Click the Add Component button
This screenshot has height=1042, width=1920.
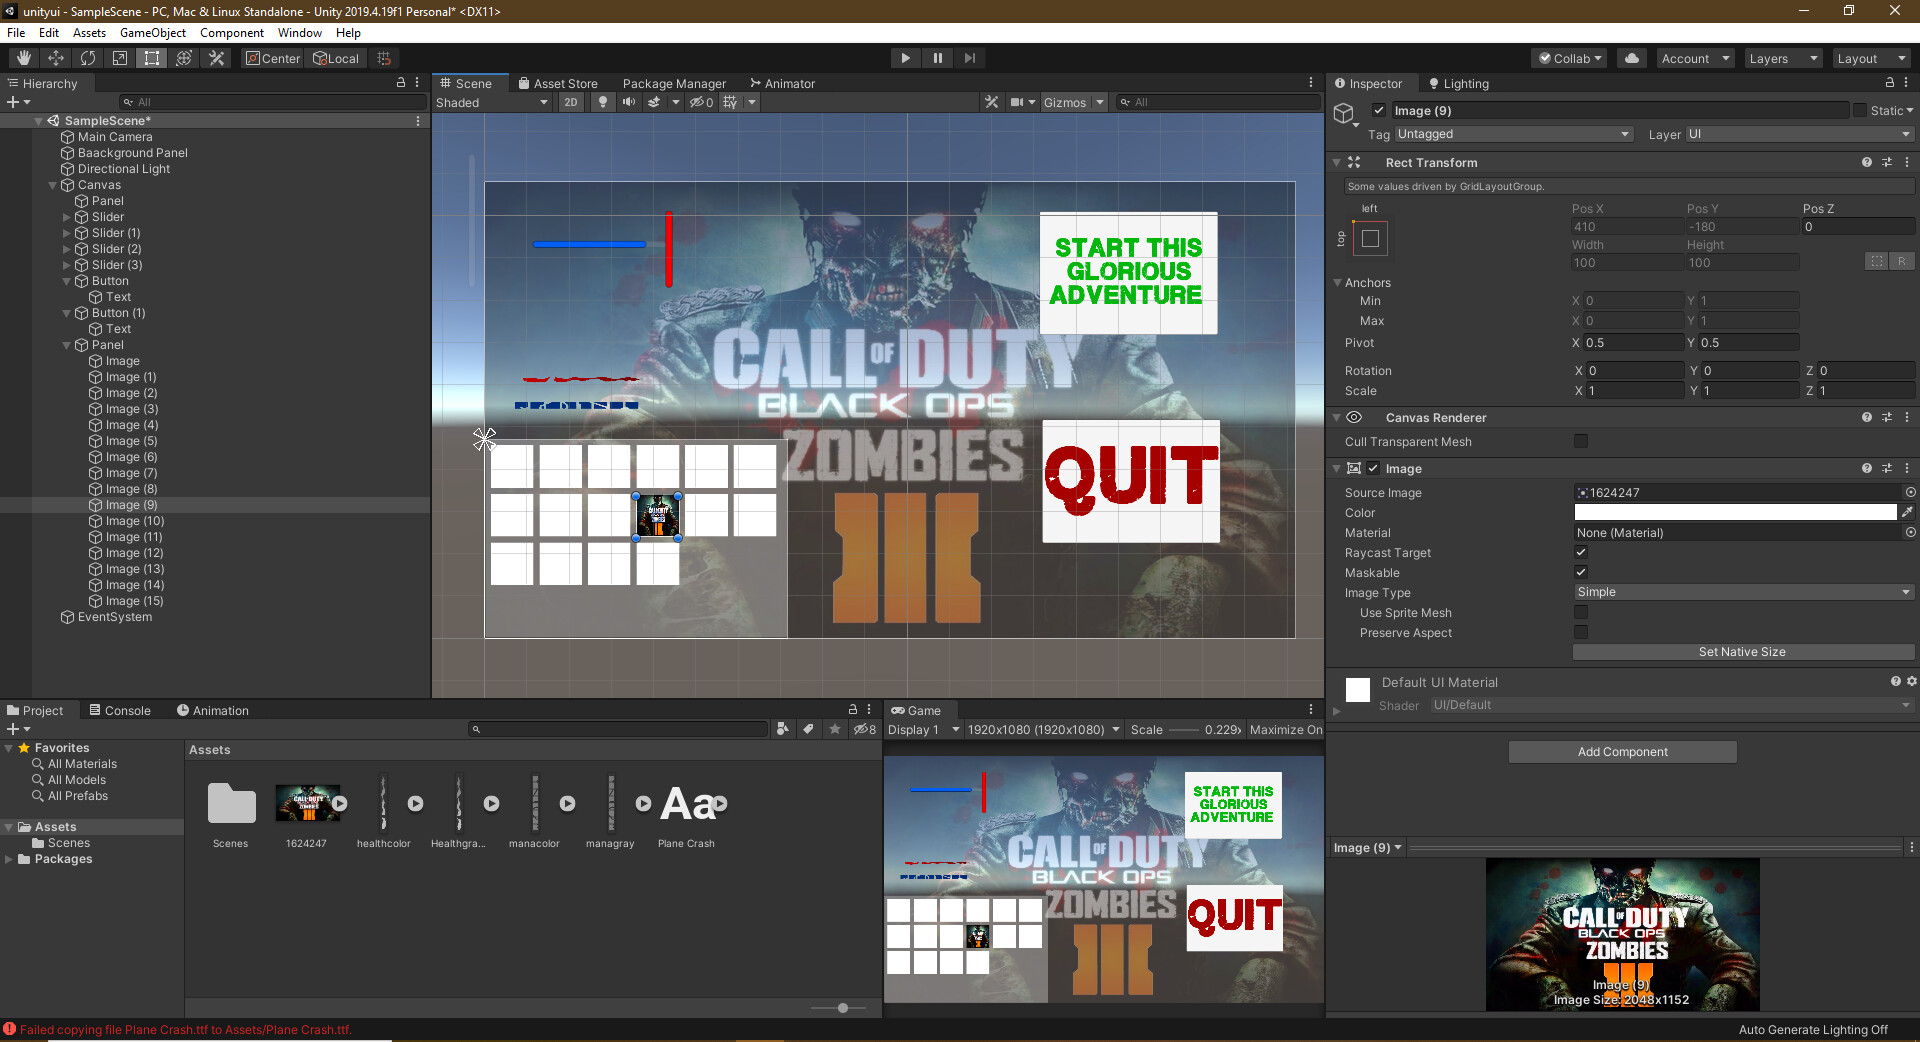click(x=1621, y=751)
